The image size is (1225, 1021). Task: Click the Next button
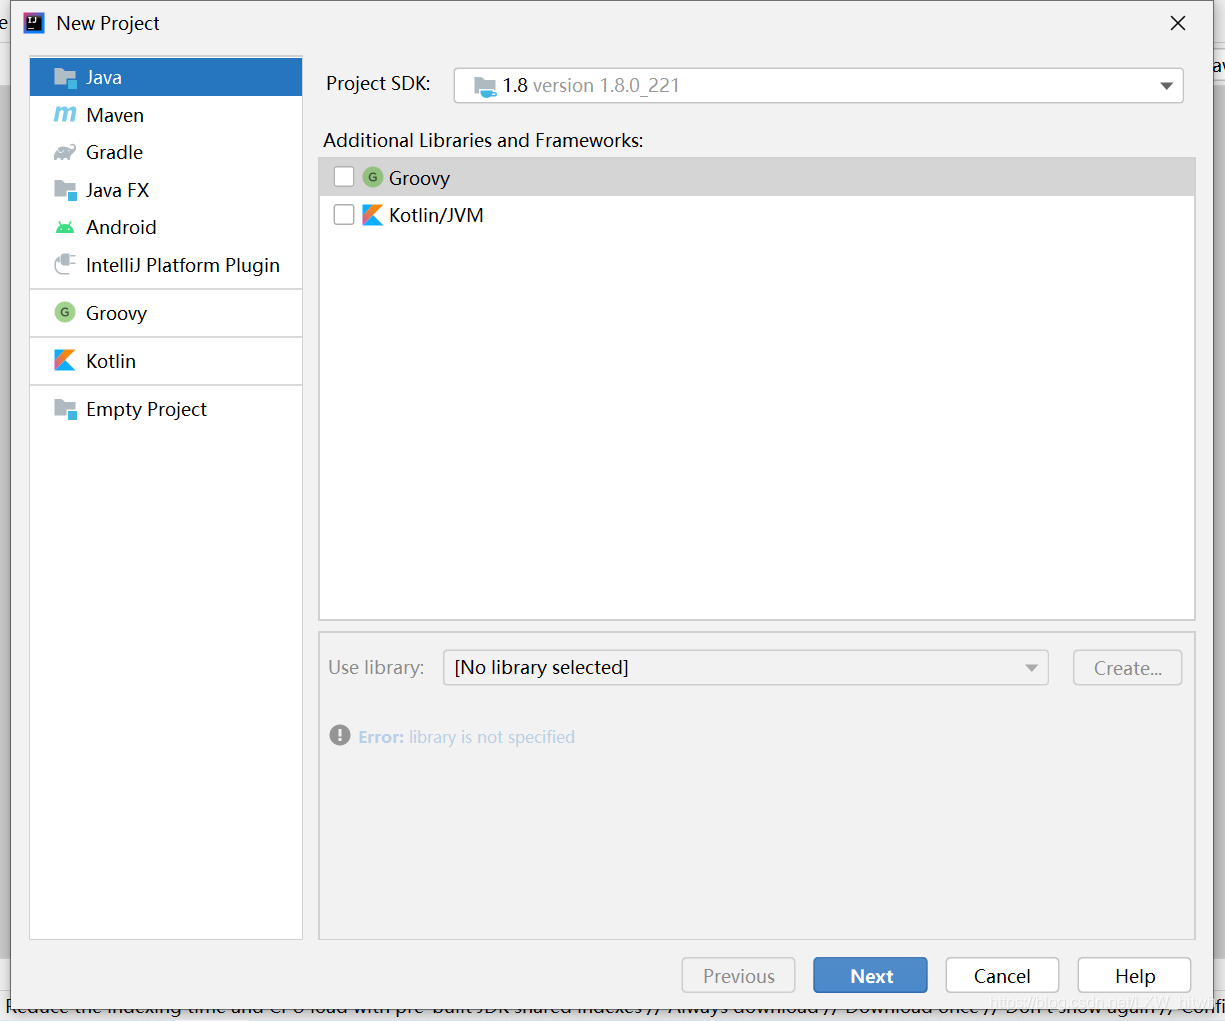pyautogui.click(x=870, y=976)
